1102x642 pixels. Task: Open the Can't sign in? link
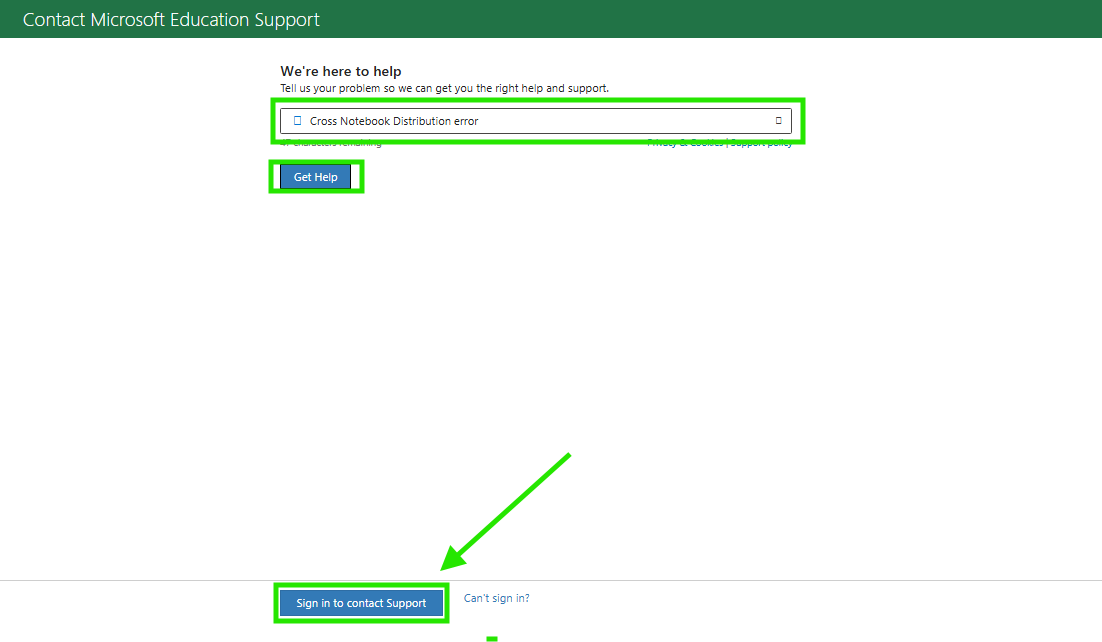tap(497, 598)
